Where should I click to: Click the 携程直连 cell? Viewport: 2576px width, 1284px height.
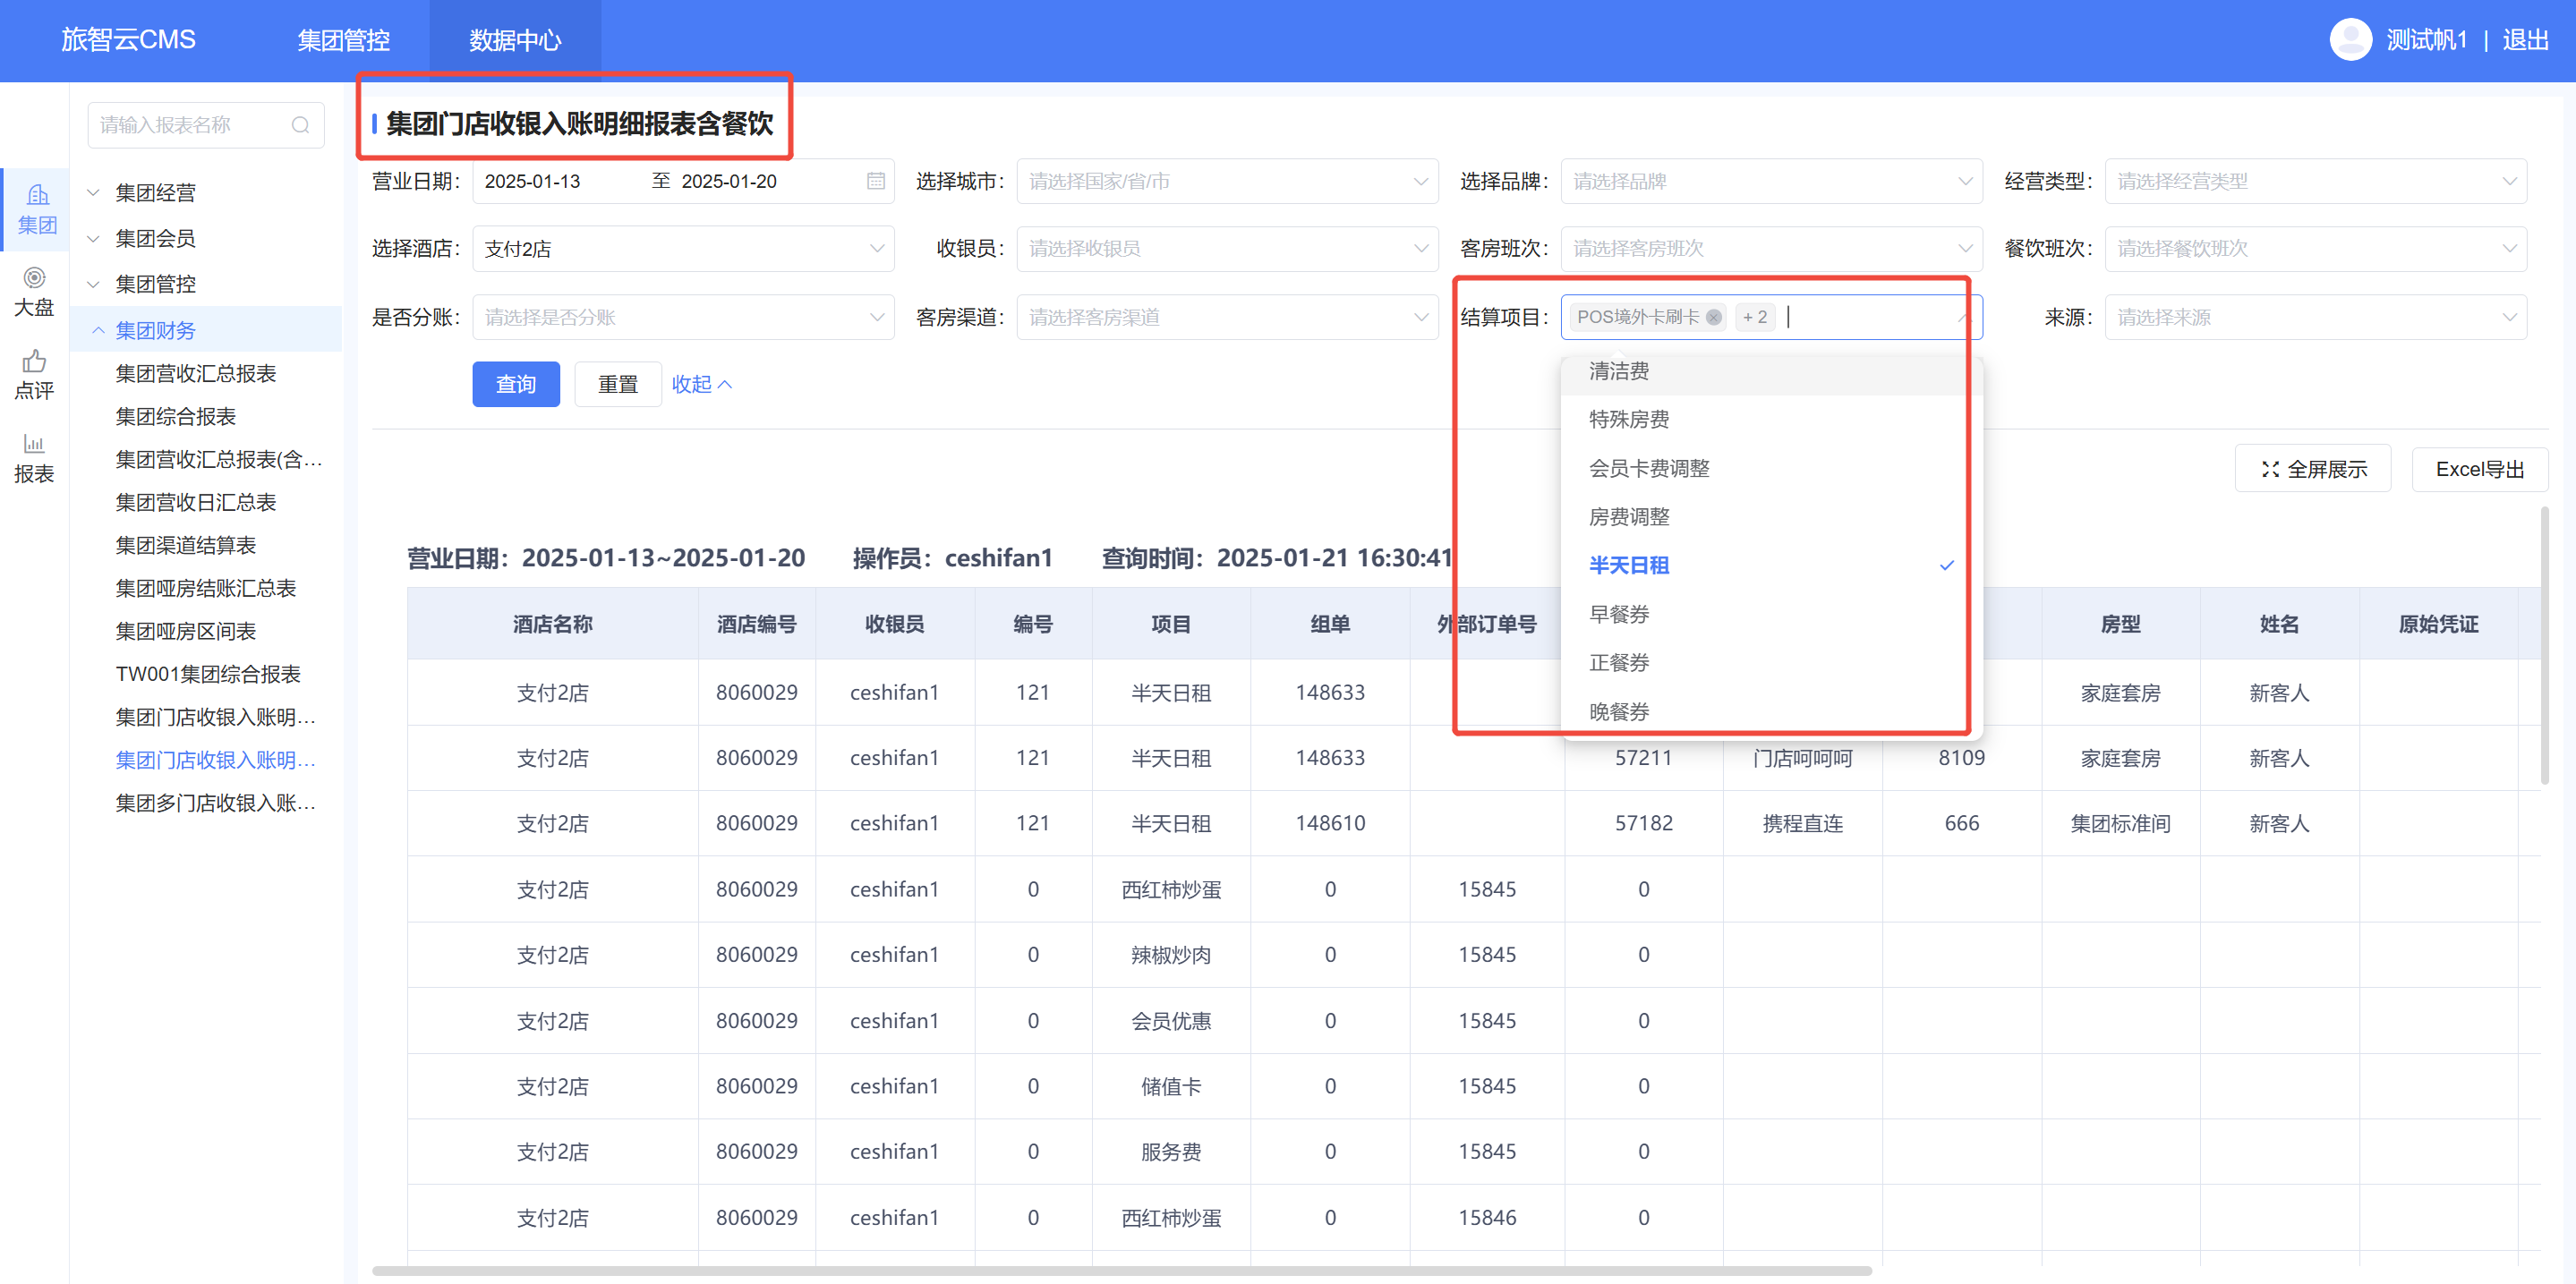pyautogui.click(x=1802, y=823)
